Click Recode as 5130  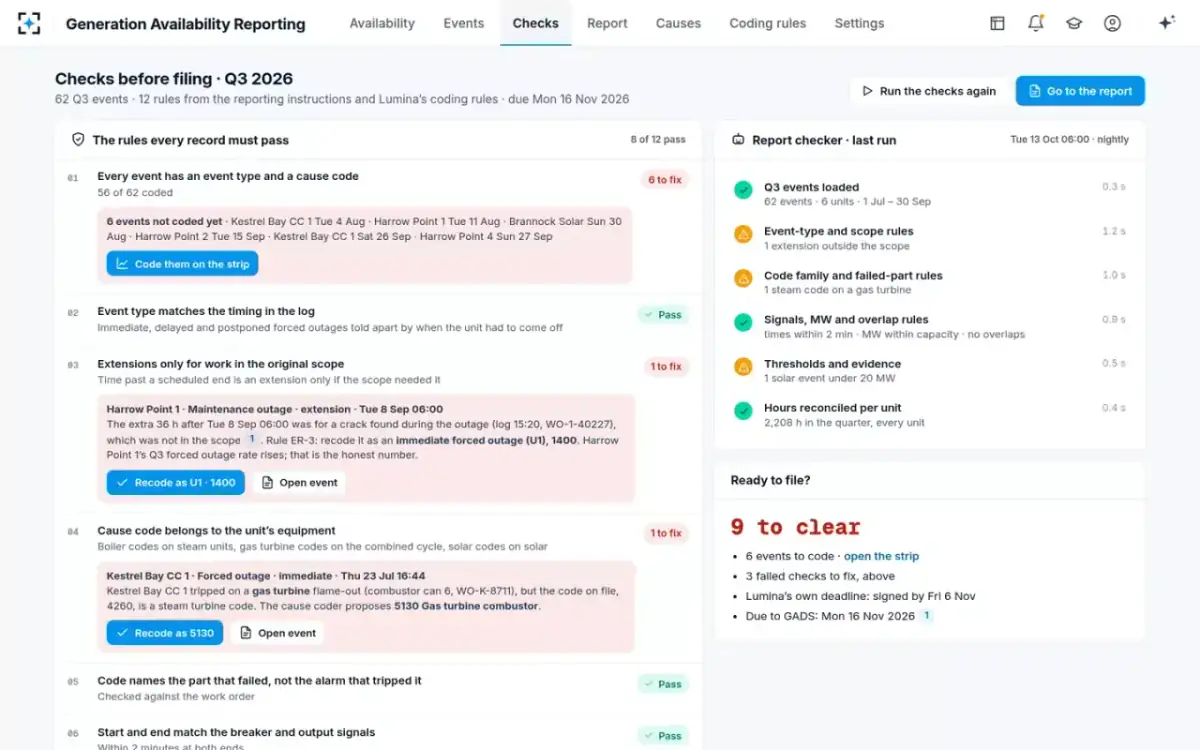pyautogui.click(x=165, y=633)
